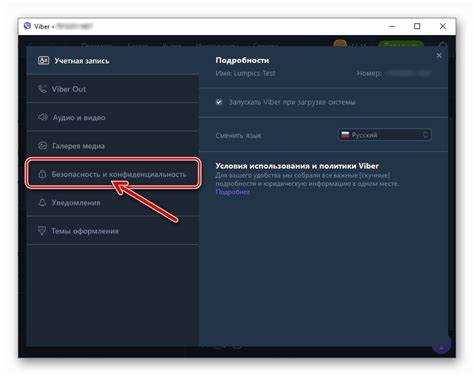474x376 pixels.
Task: Click the phone icon next to Viber Out
Action: coord(42,89)
